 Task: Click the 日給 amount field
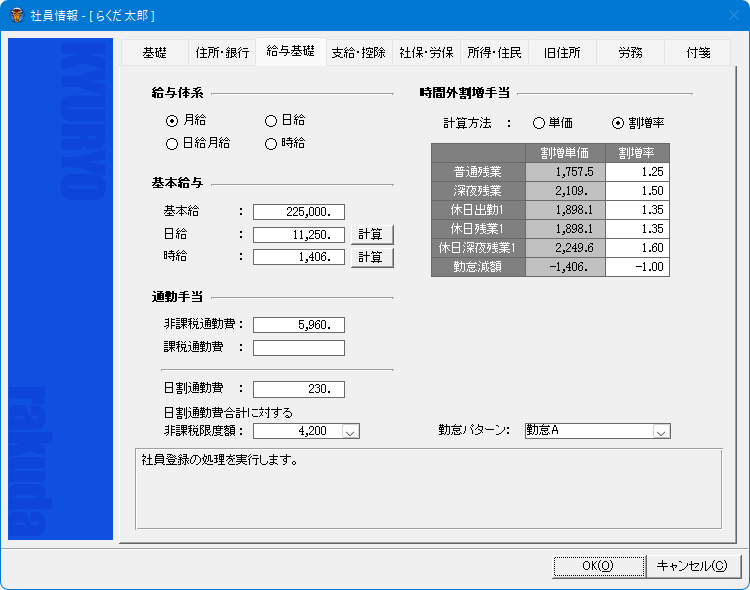(298, 235)
